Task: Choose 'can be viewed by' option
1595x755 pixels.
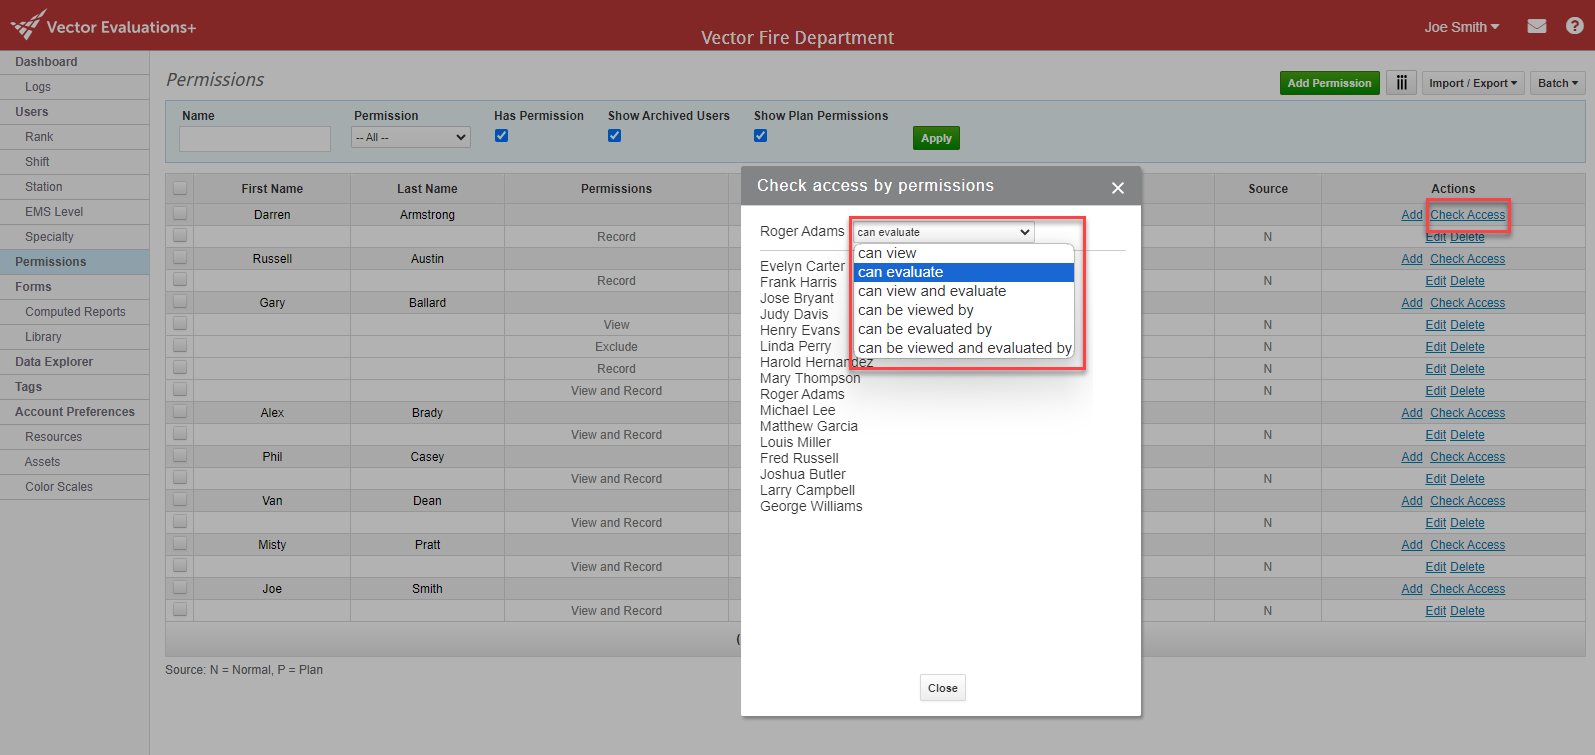Action: (964, 310)
